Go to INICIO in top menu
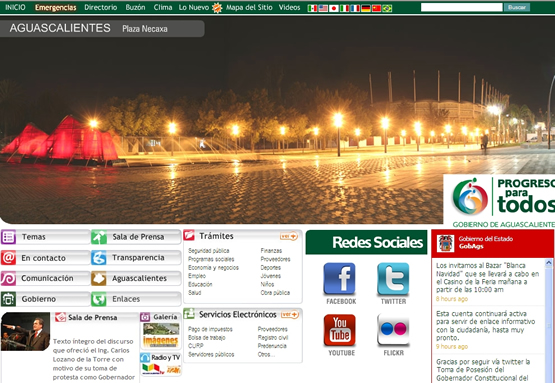 click(x=15, y=7)
